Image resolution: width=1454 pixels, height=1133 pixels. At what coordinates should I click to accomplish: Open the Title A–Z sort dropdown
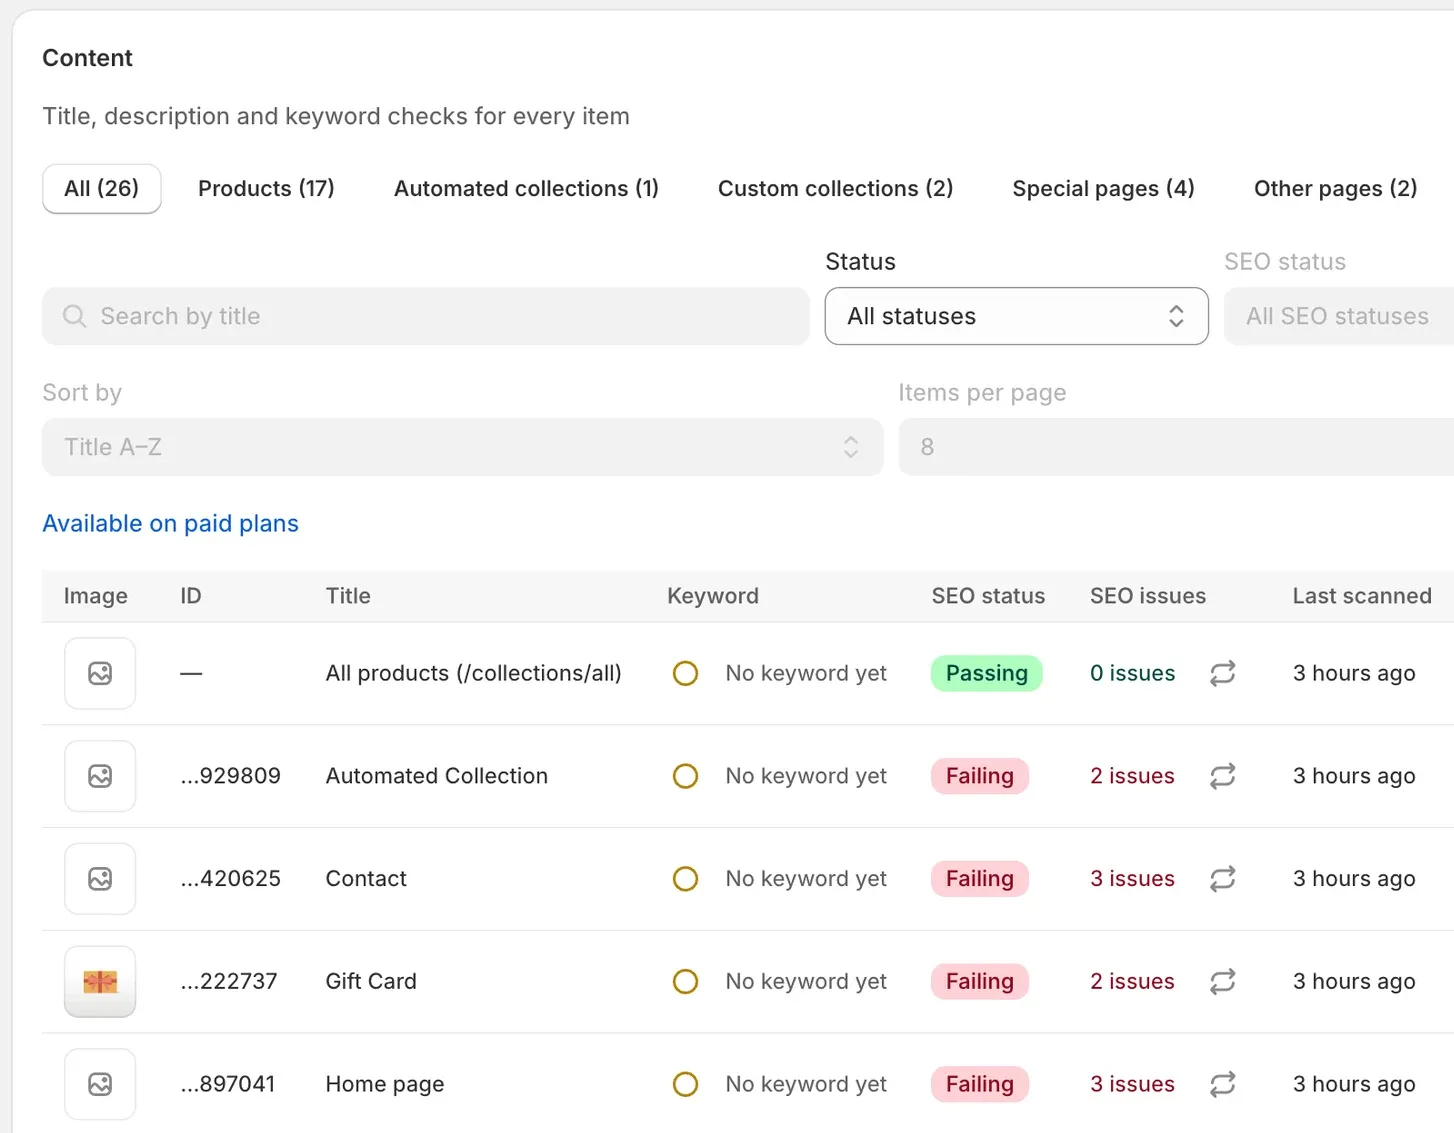pyautogui.click(x=462, y=447)
